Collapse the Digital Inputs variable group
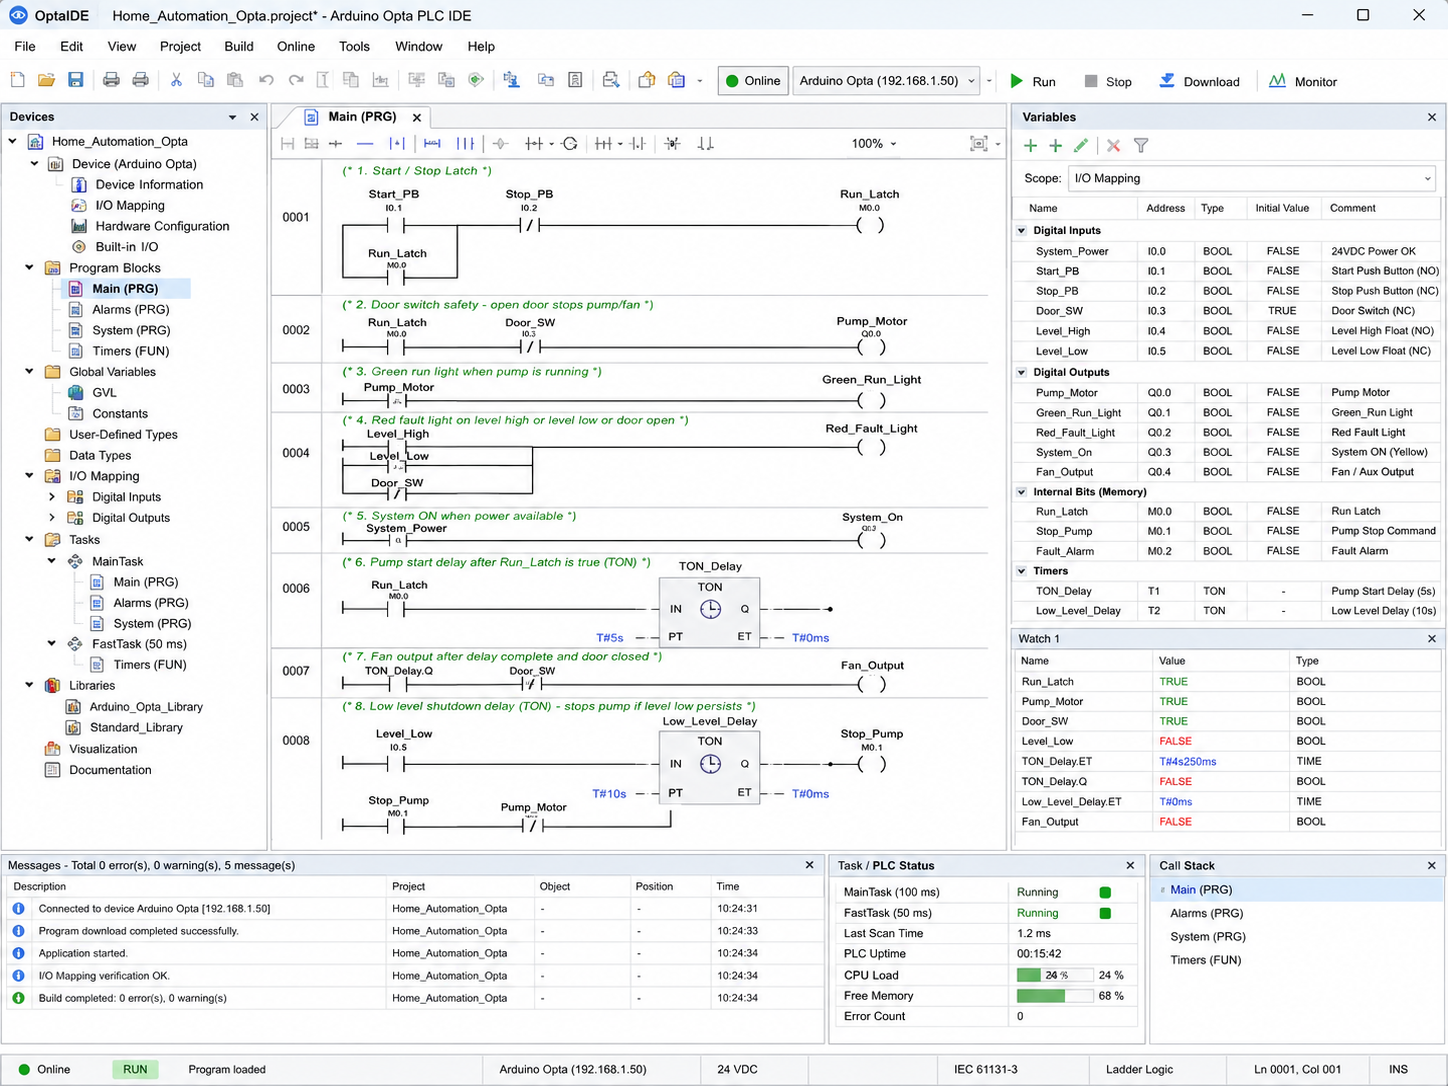This screenshot has width=1448, height=1086. [1022, 230]
